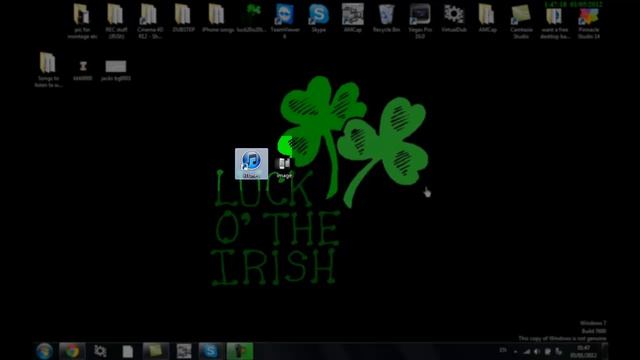Click the blank document icon in taskbar
The image size is (640, 360).
pyautogui.click(x=128, y=351)
